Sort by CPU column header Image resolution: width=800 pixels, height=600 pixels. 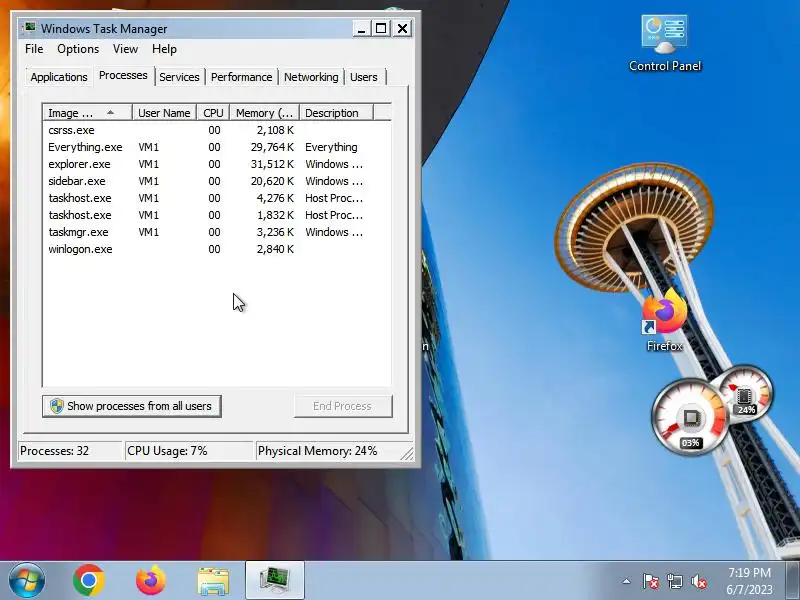[213, 113]
